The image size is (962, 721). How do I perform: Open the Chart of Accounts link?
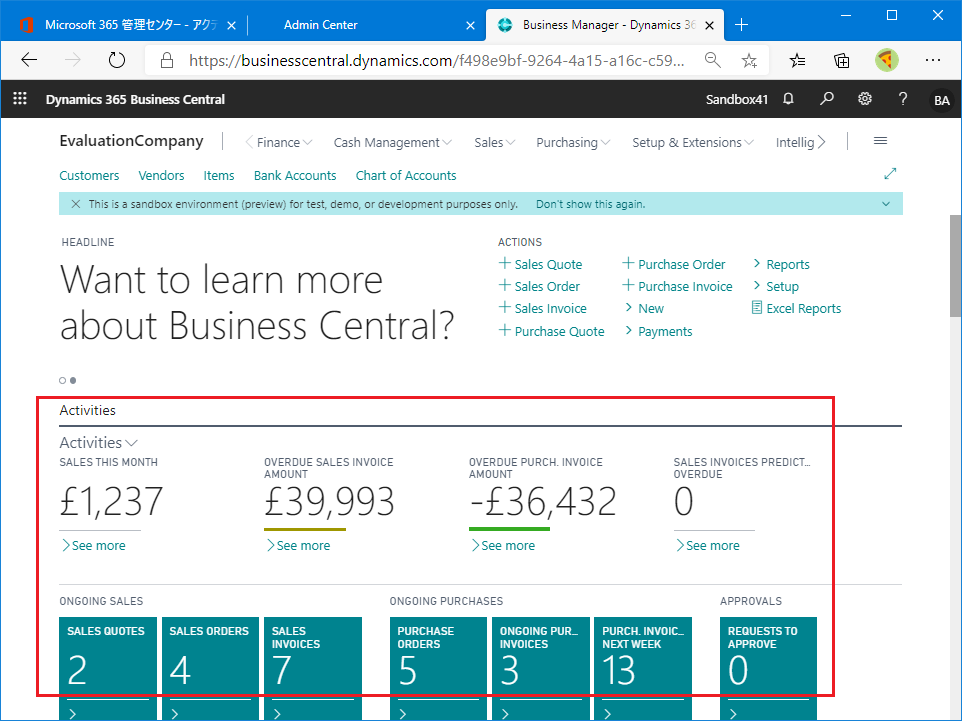[406, 175]
